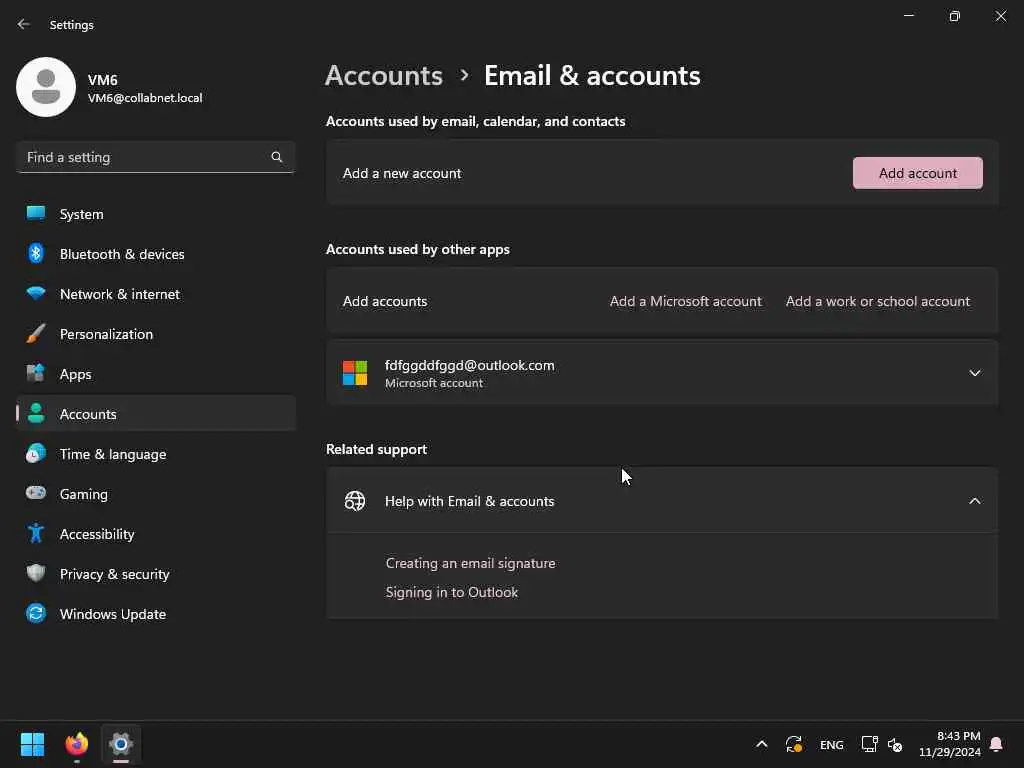Click the Bluetooth & devices icon
Viewport: 1024px width, 768px height.
pyautogui.click(x=36, y=254)
